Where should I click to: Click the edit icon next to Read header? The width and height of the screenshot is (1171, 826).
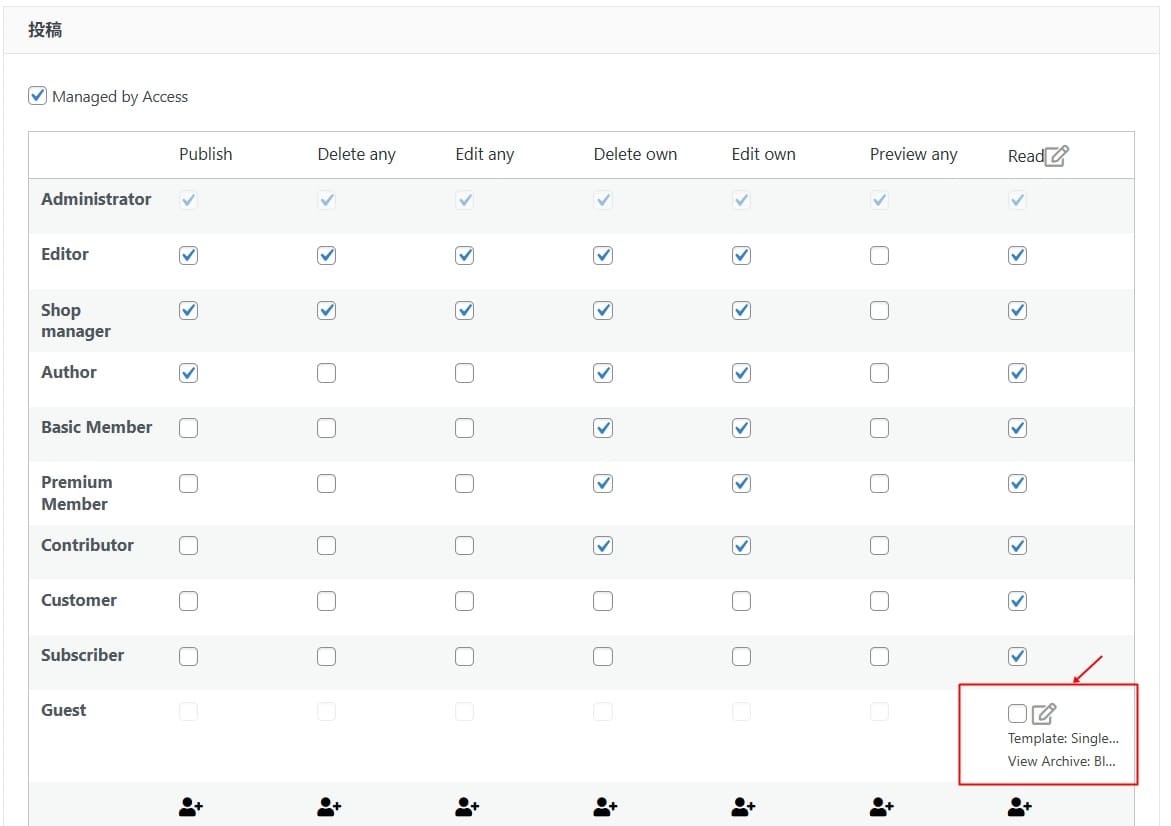point(1056,155)
